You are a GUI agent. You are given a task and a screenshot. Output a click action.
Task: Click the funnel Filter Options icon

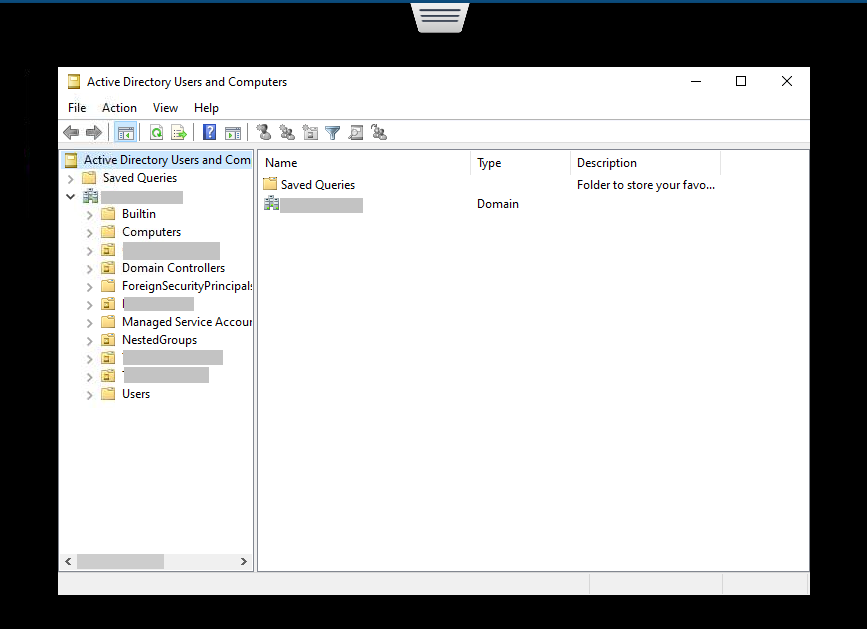tap(333, 132)
